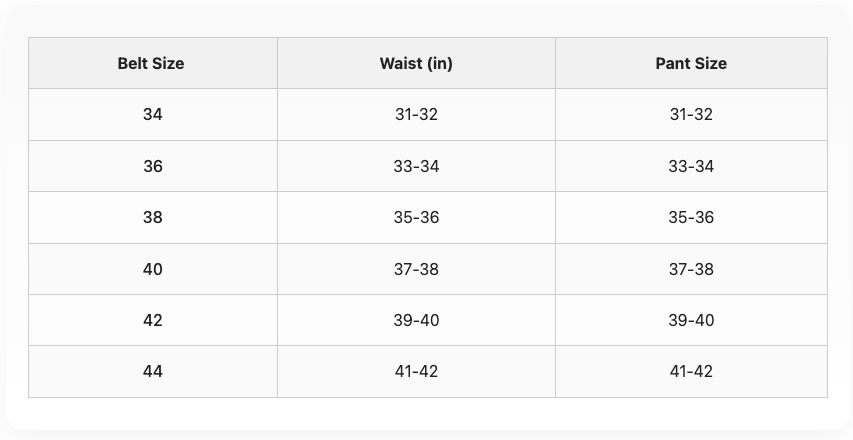
Task: Click 41-42 in the Waist column
Action: (x=416, y=371)
